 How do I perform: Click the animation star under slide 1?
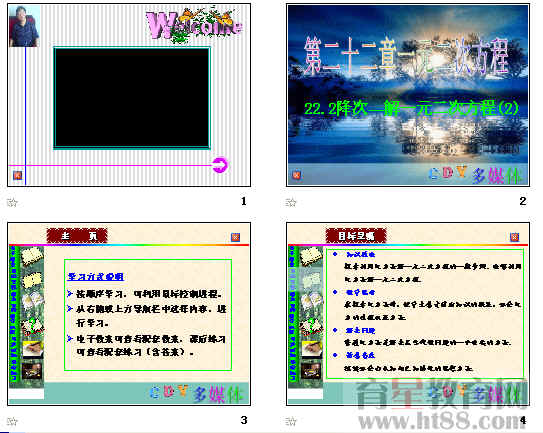point(12,202)
